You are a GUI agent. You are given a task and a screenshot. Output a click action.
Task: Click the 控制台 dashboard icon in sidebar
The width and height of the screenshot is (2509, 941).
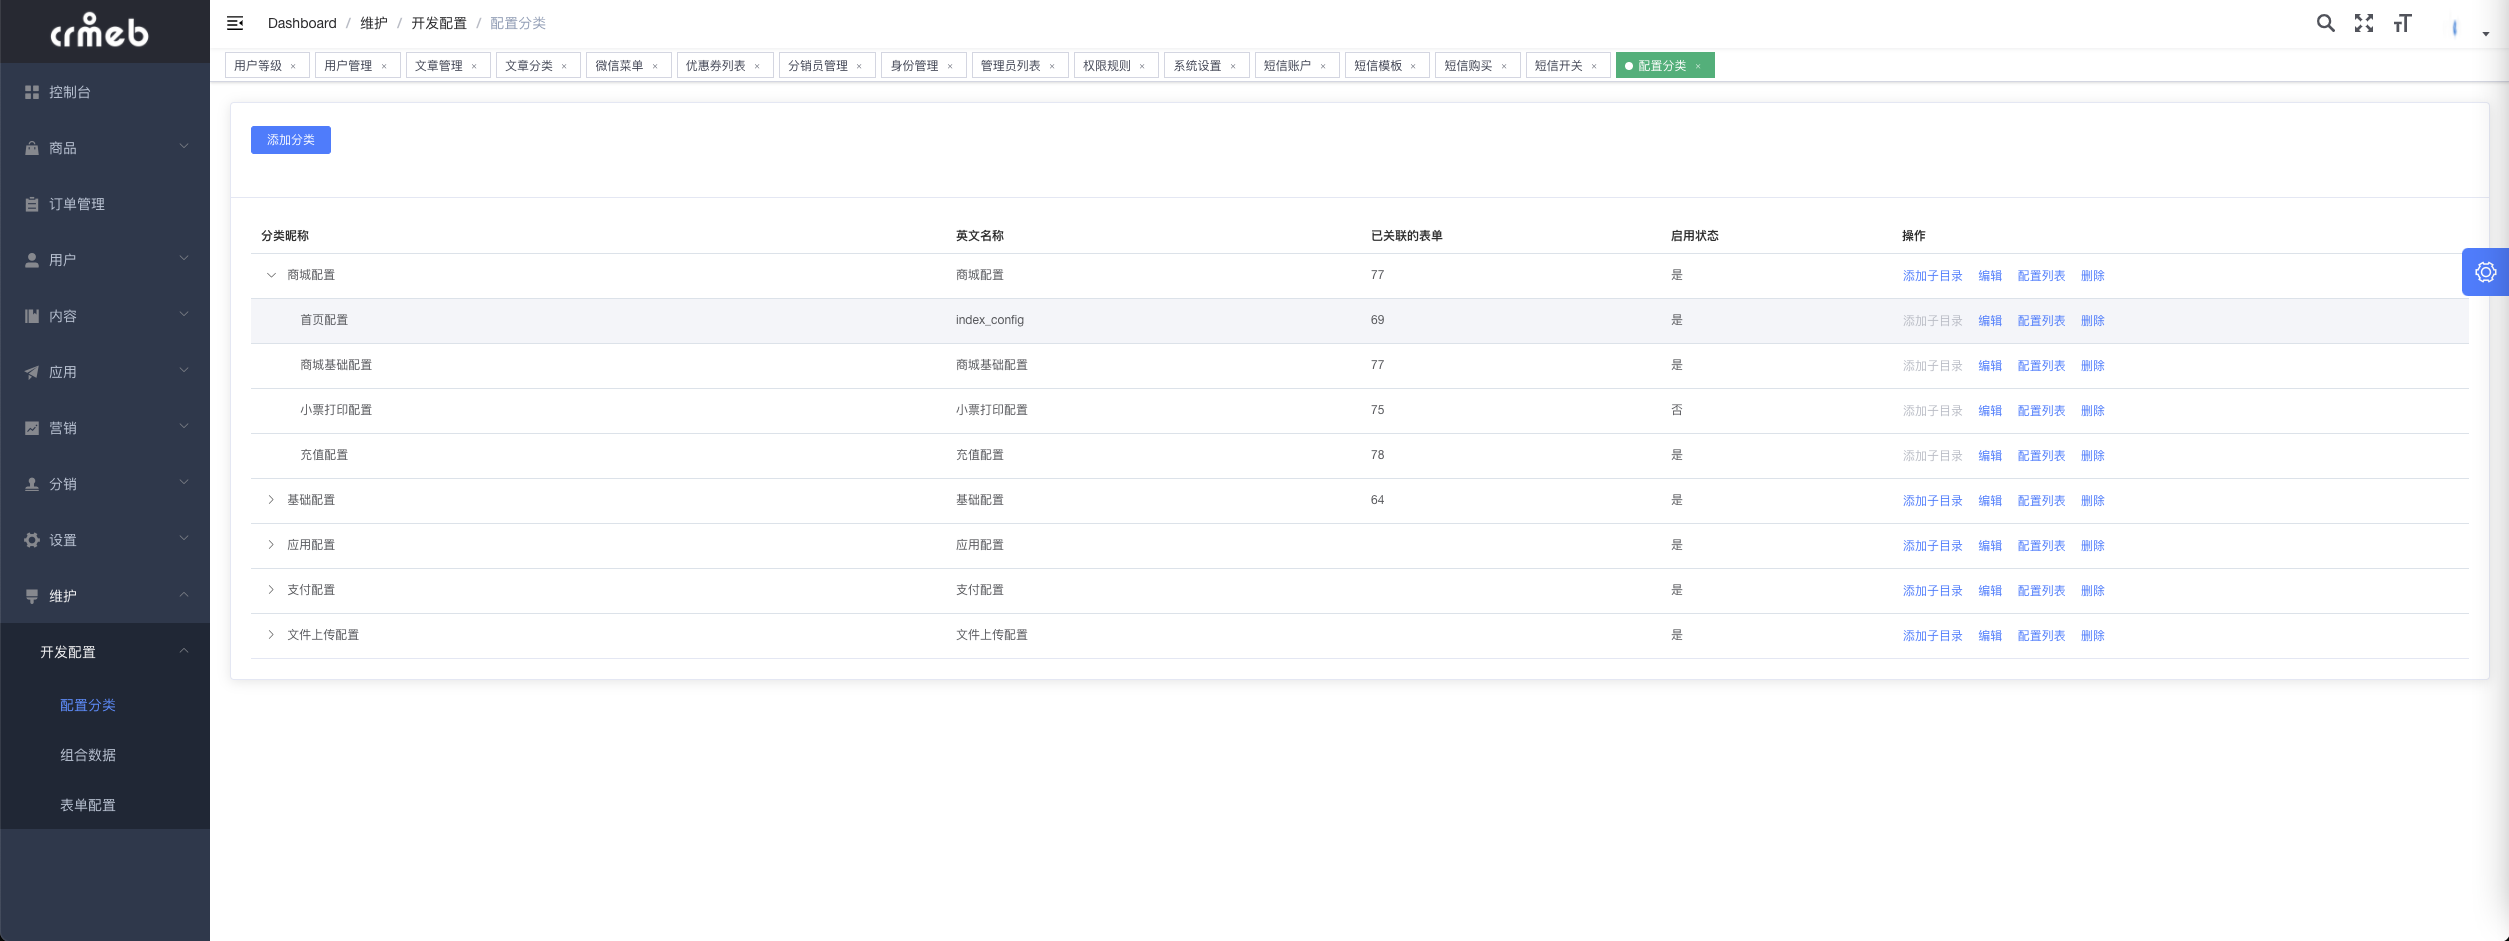(x=32, y=92)
